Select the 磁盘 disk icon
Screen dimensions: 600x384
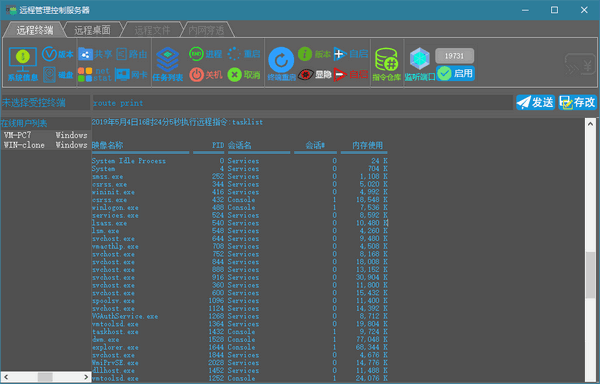[57, 75]
